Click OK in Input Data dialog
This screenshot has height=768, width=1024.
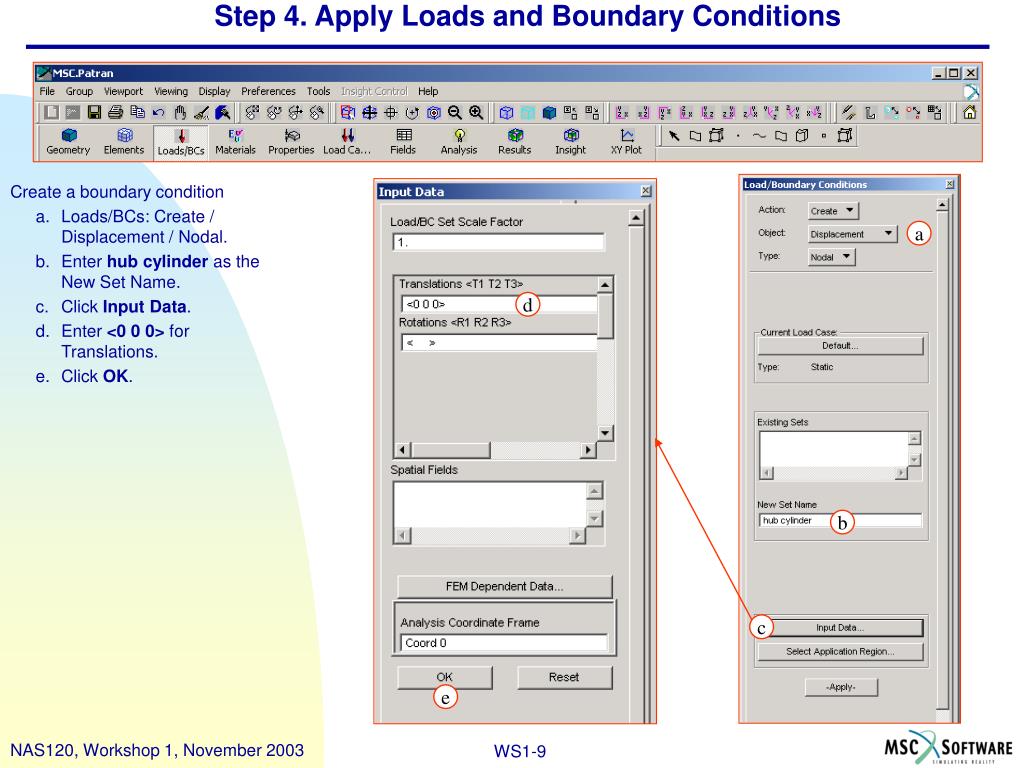pyautogui.click(x=445, y=677)
